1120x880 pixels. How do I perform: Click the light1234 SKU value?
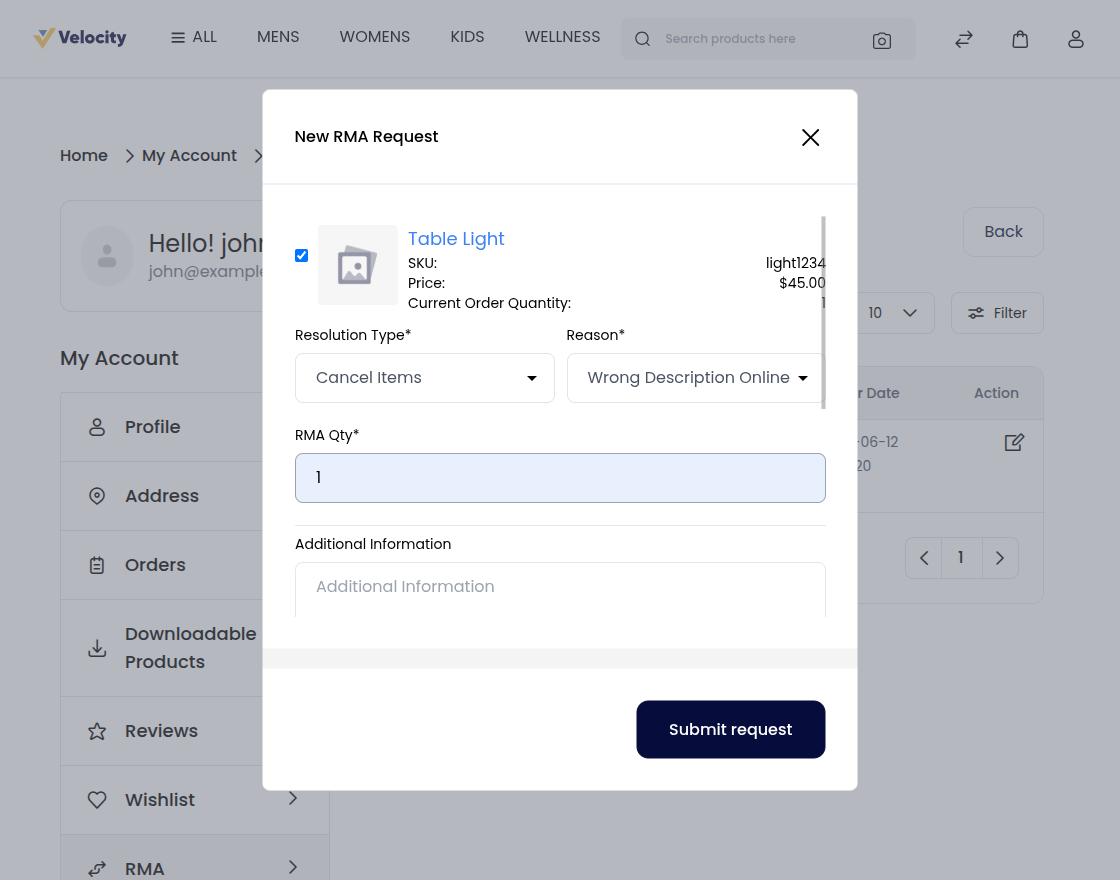point(795,263)
